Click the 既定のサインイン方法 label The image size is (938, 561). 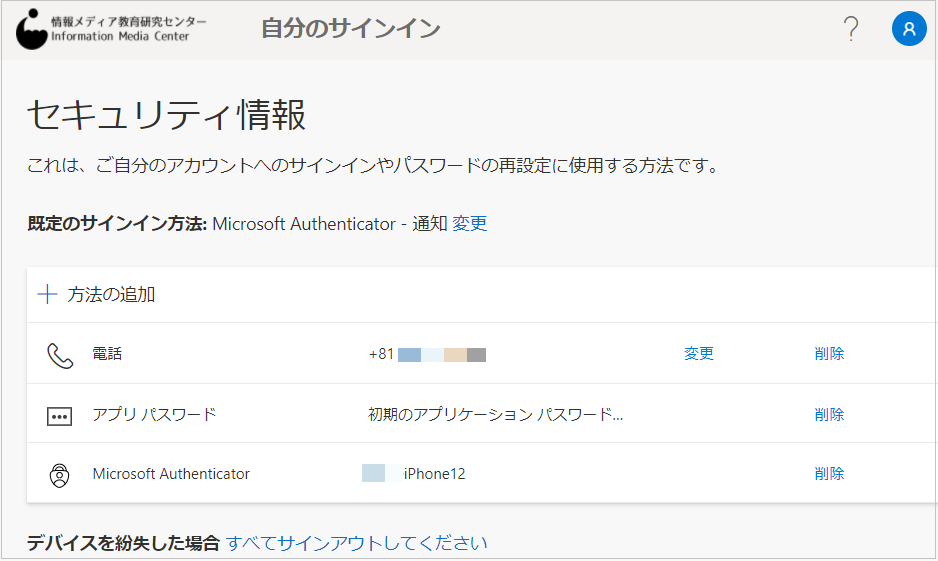coord(117,224)
